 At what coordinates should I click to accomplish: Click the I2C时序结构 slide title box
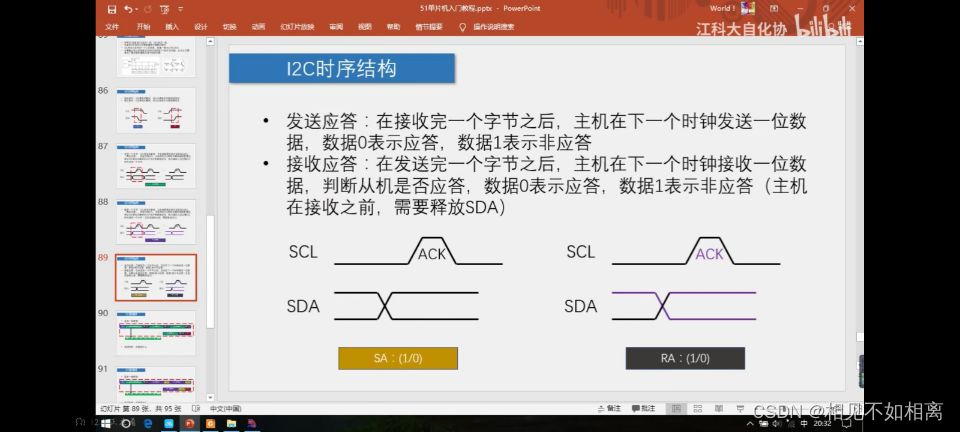[342, 68]
